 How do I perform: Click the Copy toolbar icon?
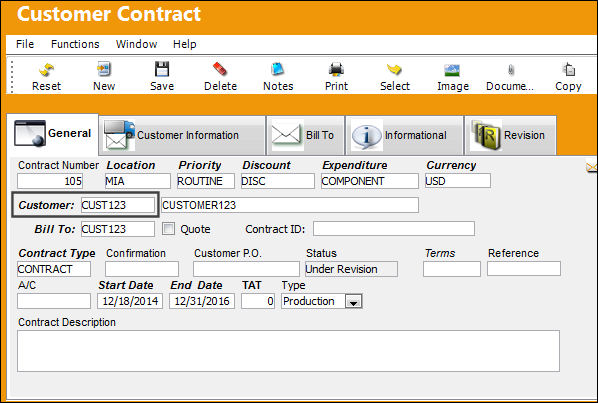[569, 70]
